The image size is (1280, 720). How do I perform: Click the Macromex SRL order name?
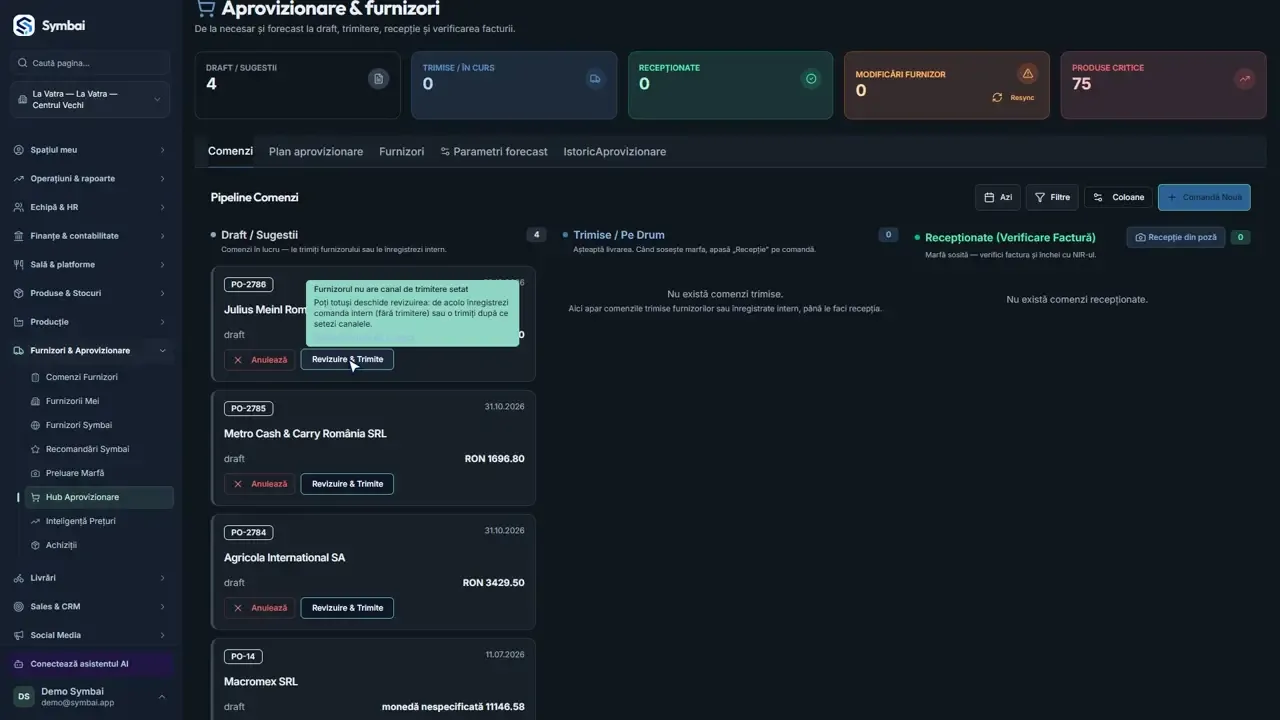(x=261, y=682)
